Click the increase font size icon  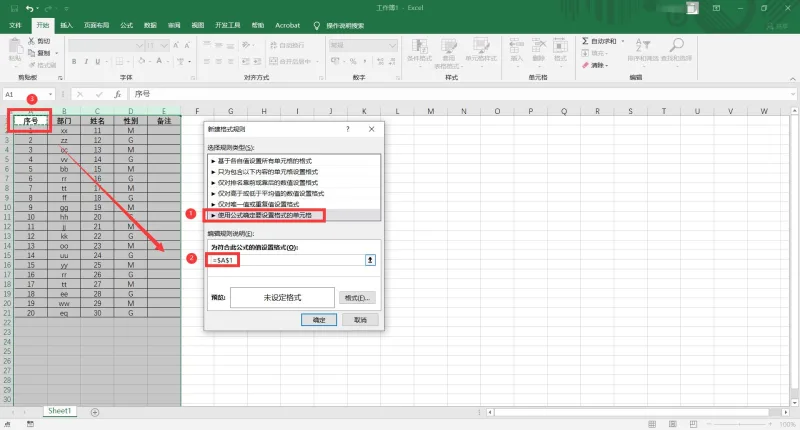coord(176,45)
